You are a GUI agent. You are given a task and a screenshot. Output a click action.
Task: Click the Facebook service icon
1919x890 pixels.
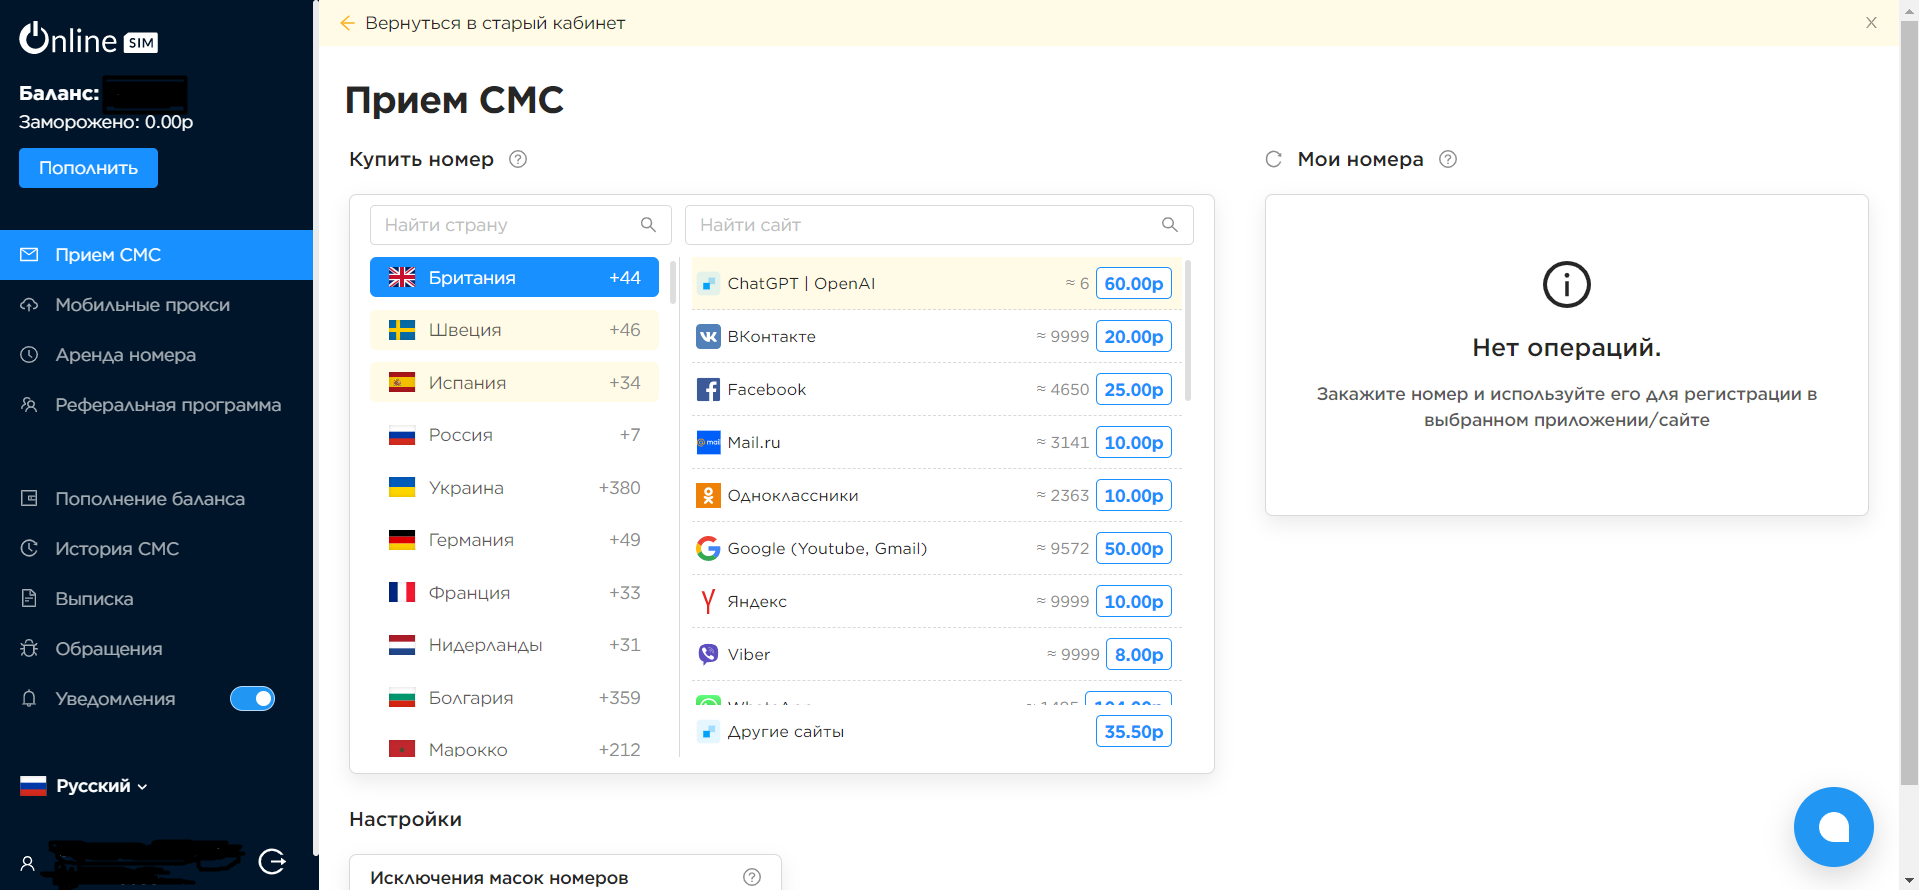click(708, 390)
